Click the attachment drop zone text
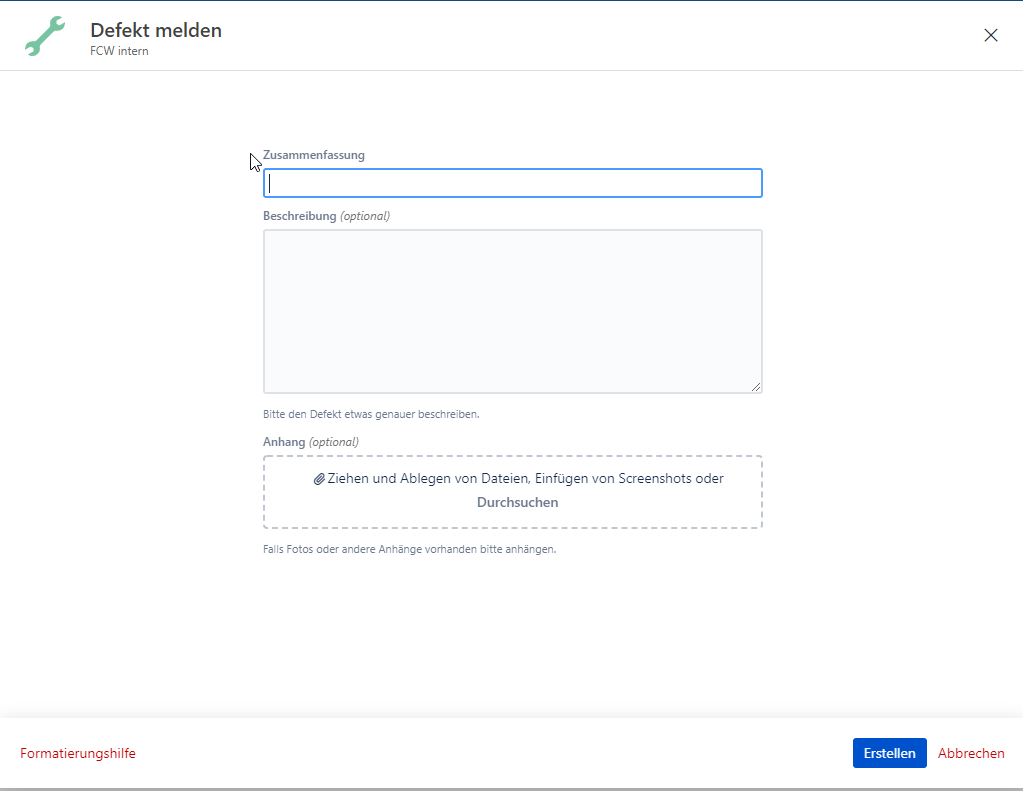The width and height of the screenshot is (1023, 791). [x=525, y=479]
